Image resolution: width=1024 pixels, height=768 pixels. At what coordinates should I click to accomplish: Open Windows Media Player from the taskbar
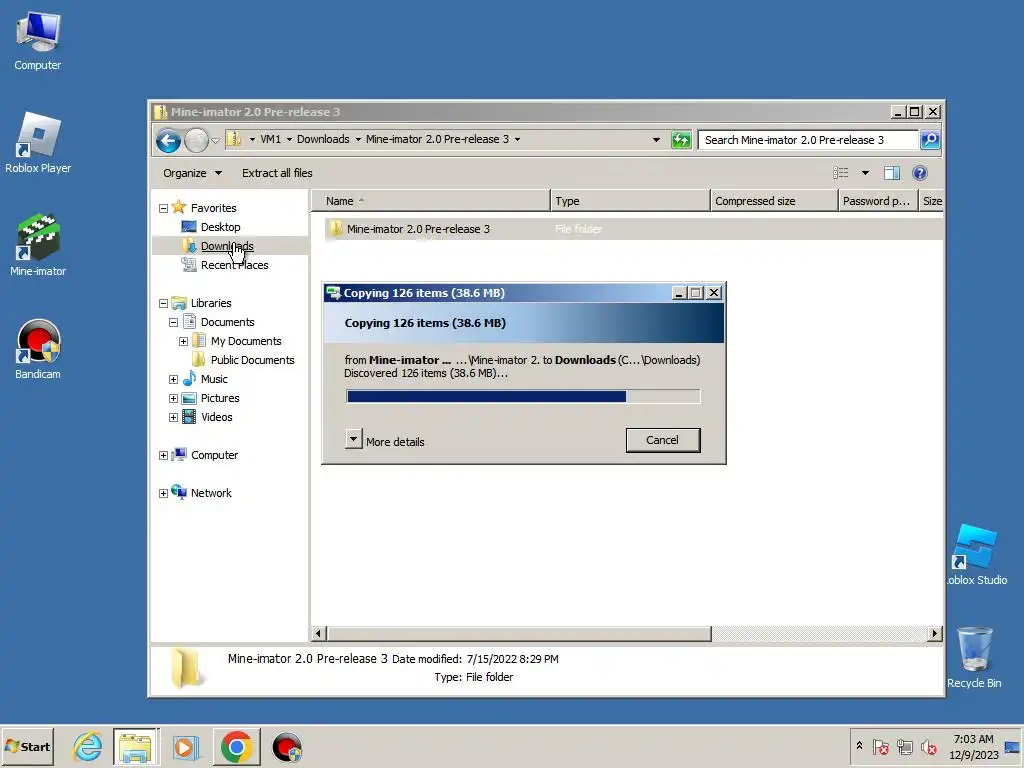pyautogui.click(x=185, y=746)
